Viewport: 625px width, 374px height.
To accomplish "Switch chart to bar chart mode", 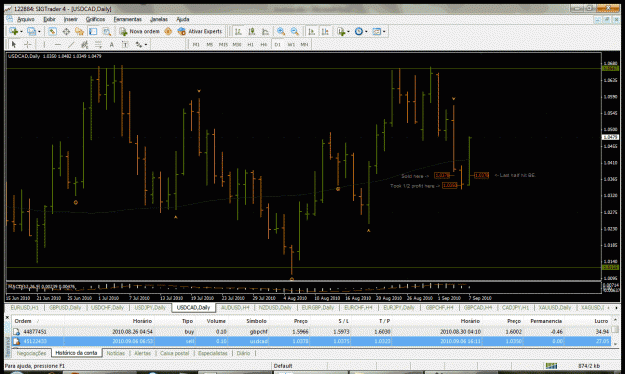I will (238, 31).
